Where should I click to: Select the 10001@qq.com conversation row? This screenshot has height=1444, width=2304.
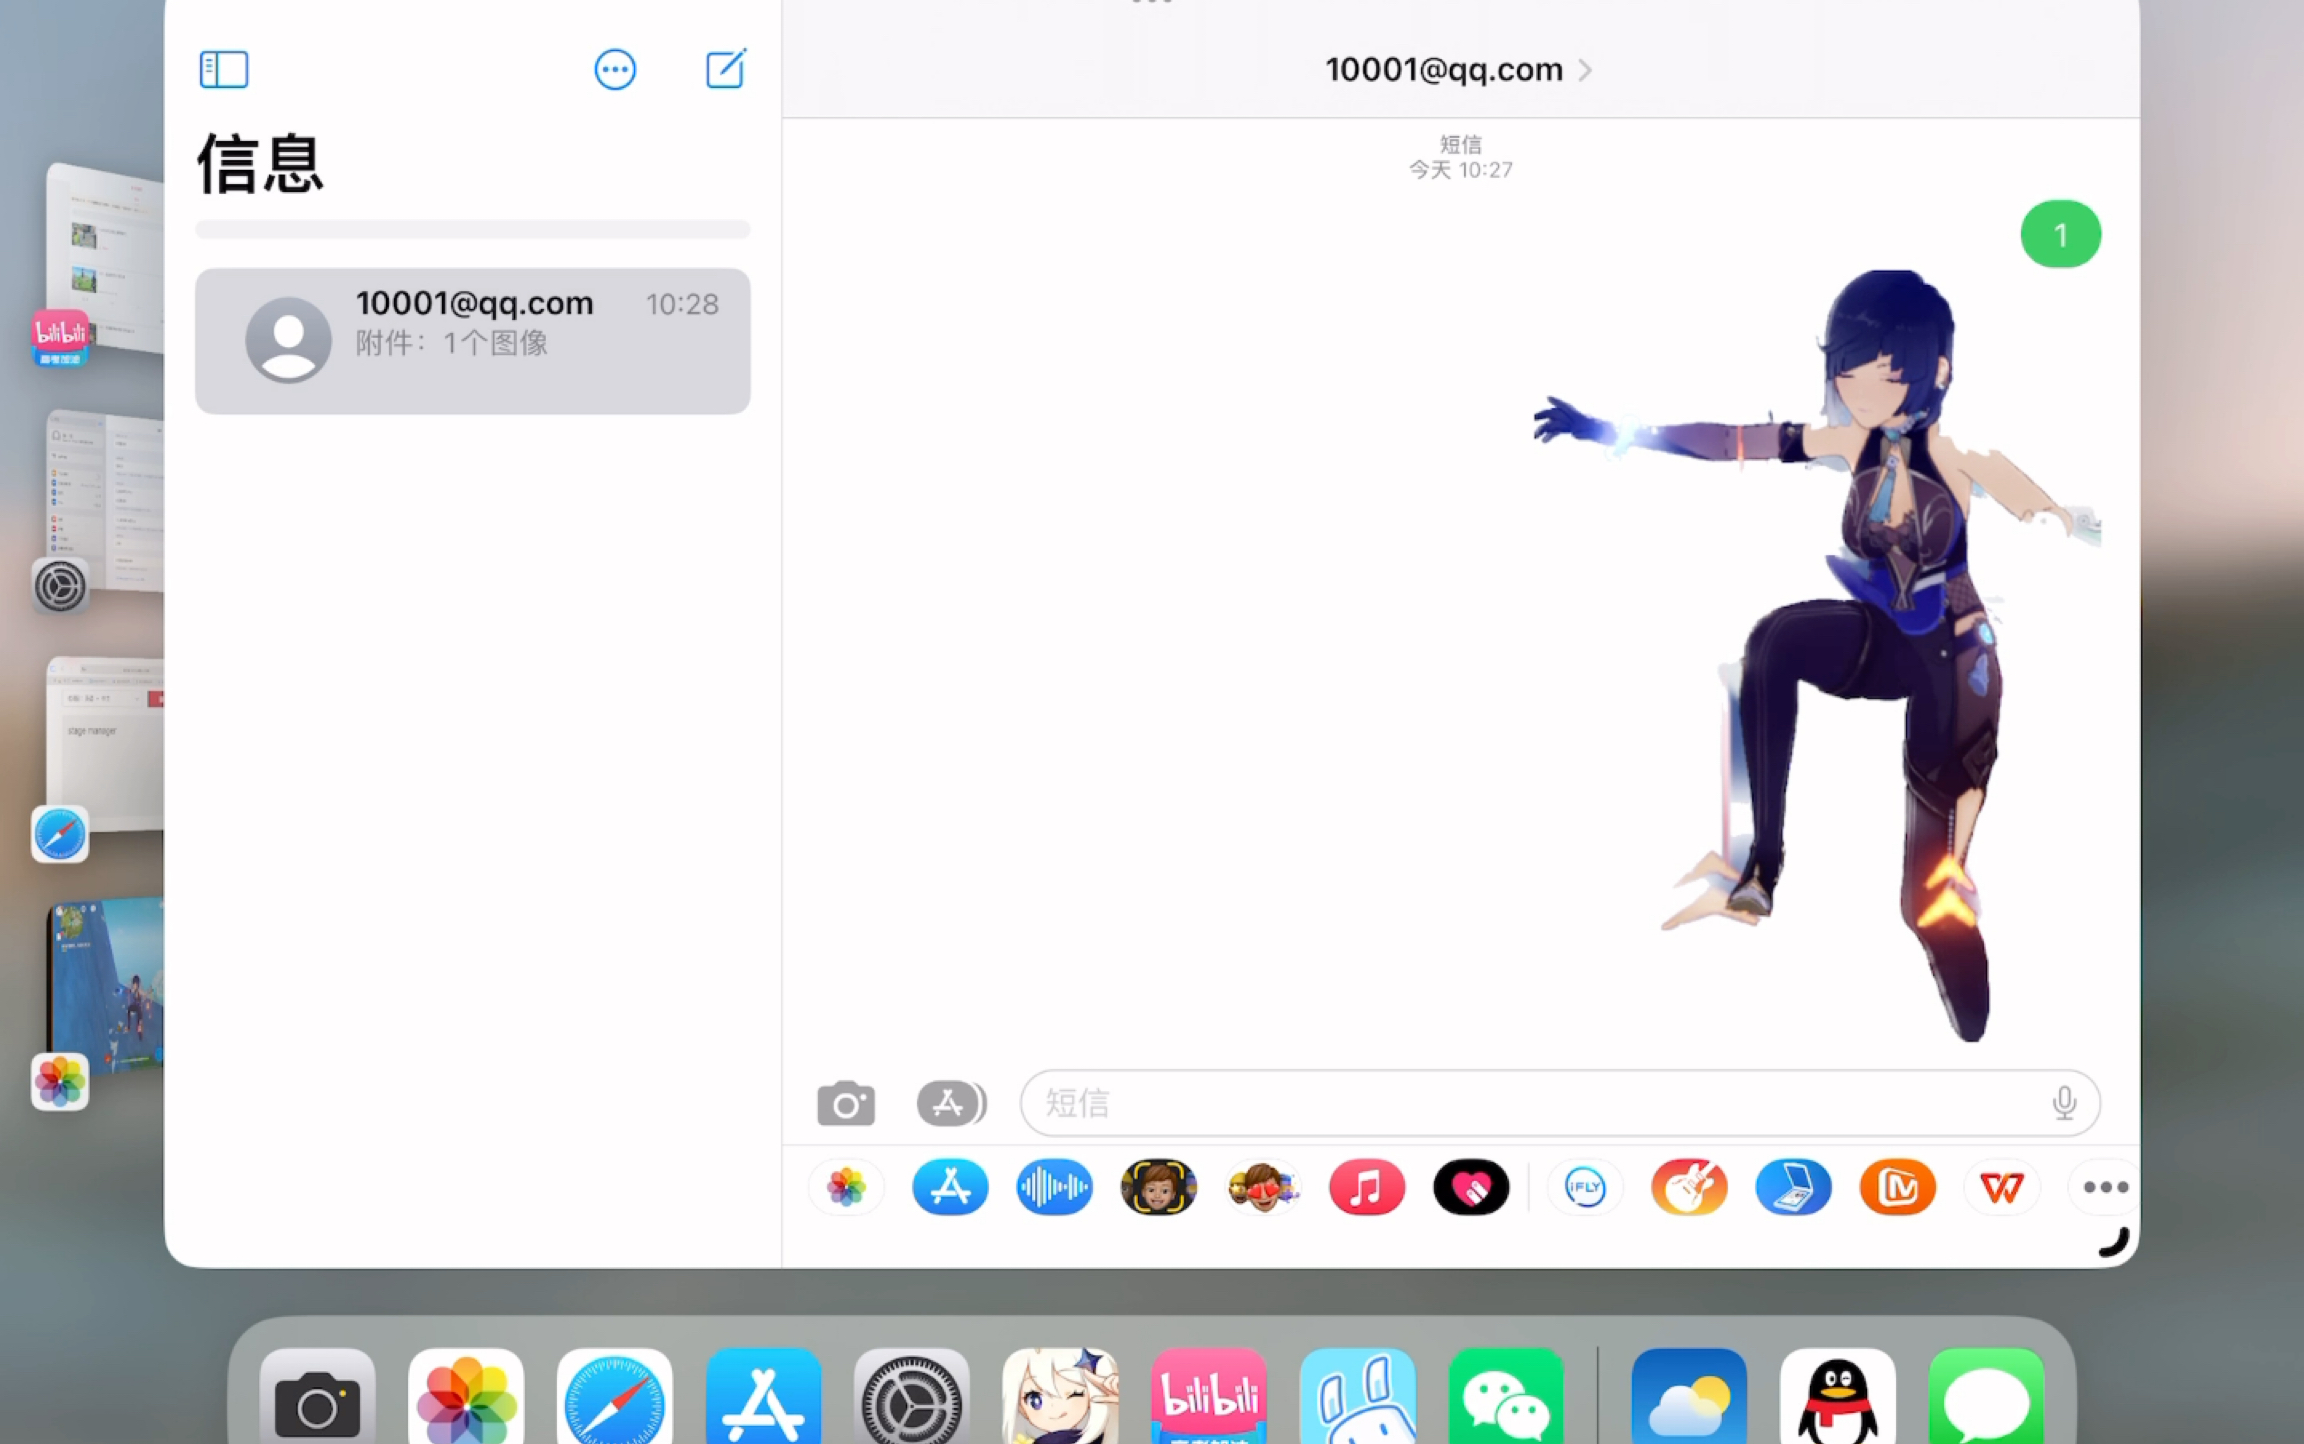click(473, 341)
